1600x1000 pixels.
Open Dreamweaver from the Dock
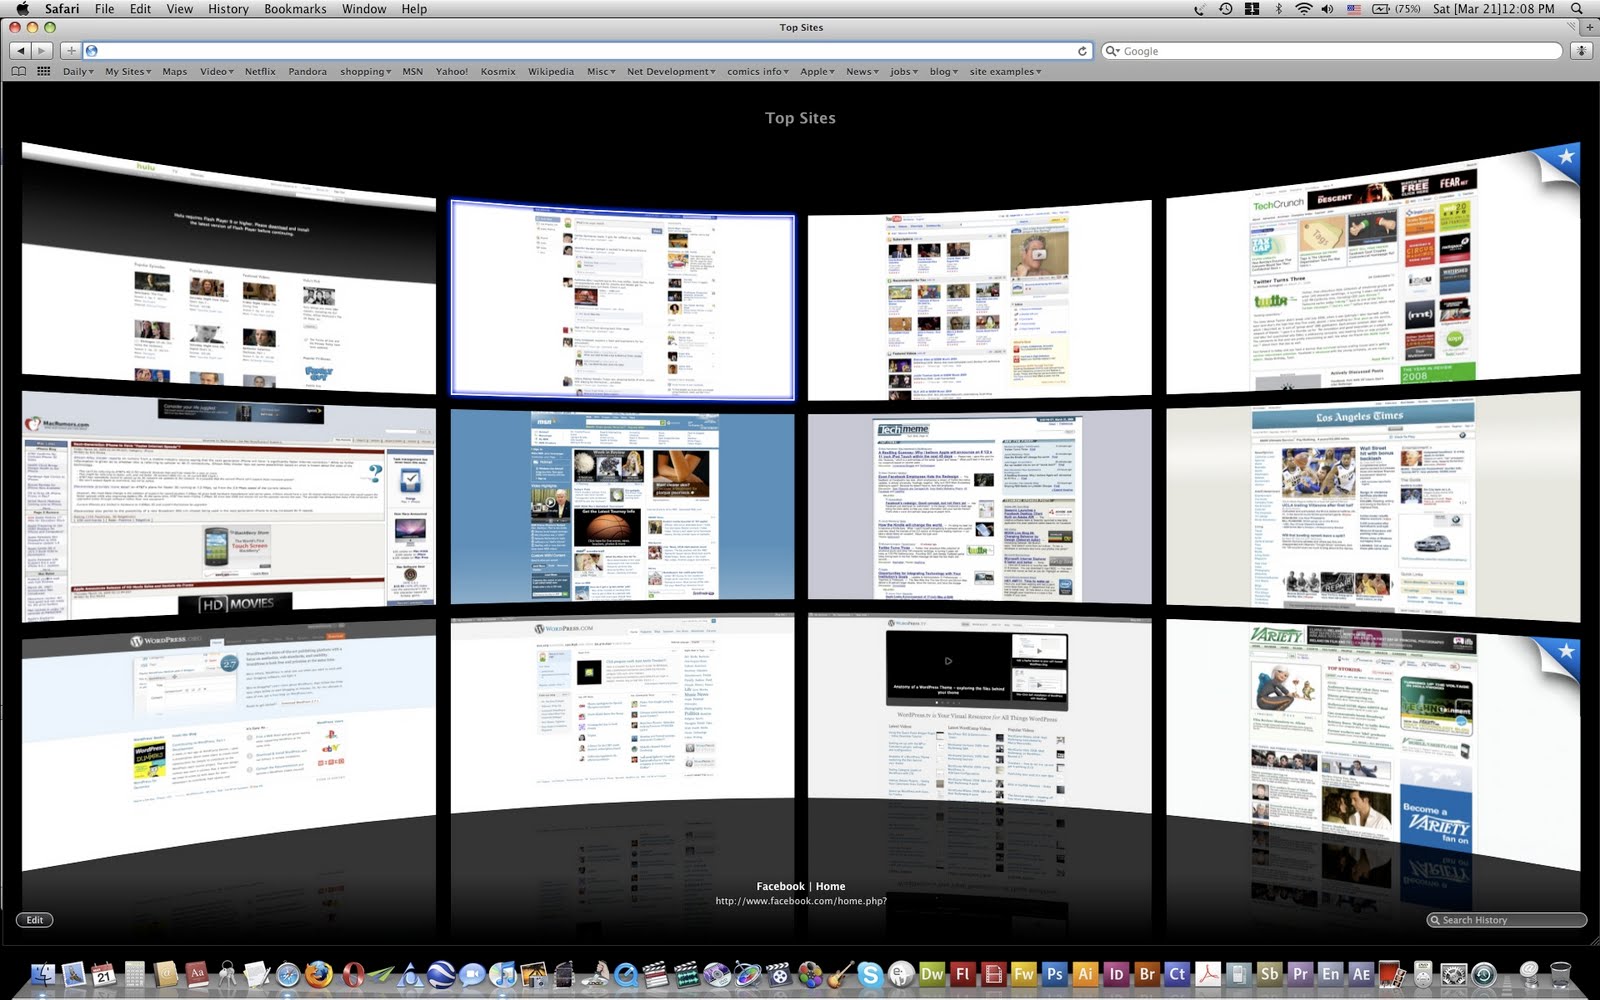(932, 973)
